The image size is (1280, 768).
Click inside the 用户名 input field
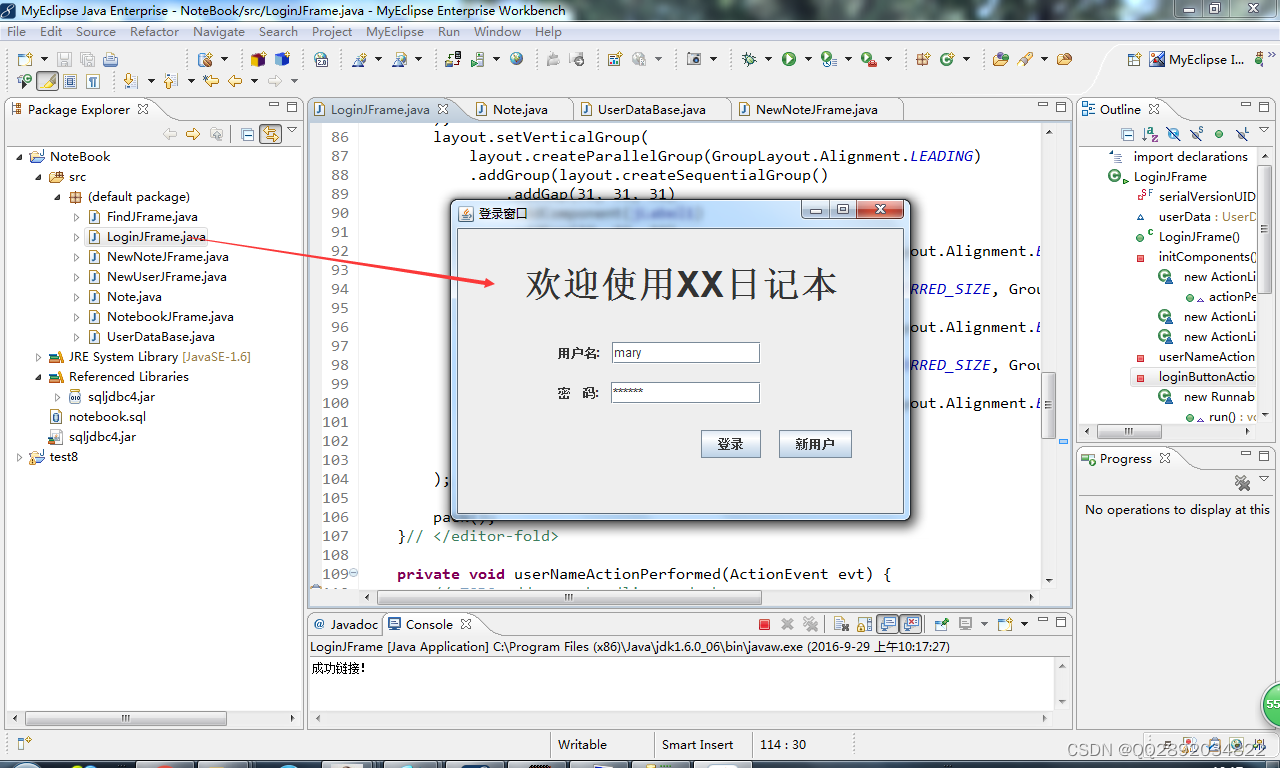coord(685,352)
